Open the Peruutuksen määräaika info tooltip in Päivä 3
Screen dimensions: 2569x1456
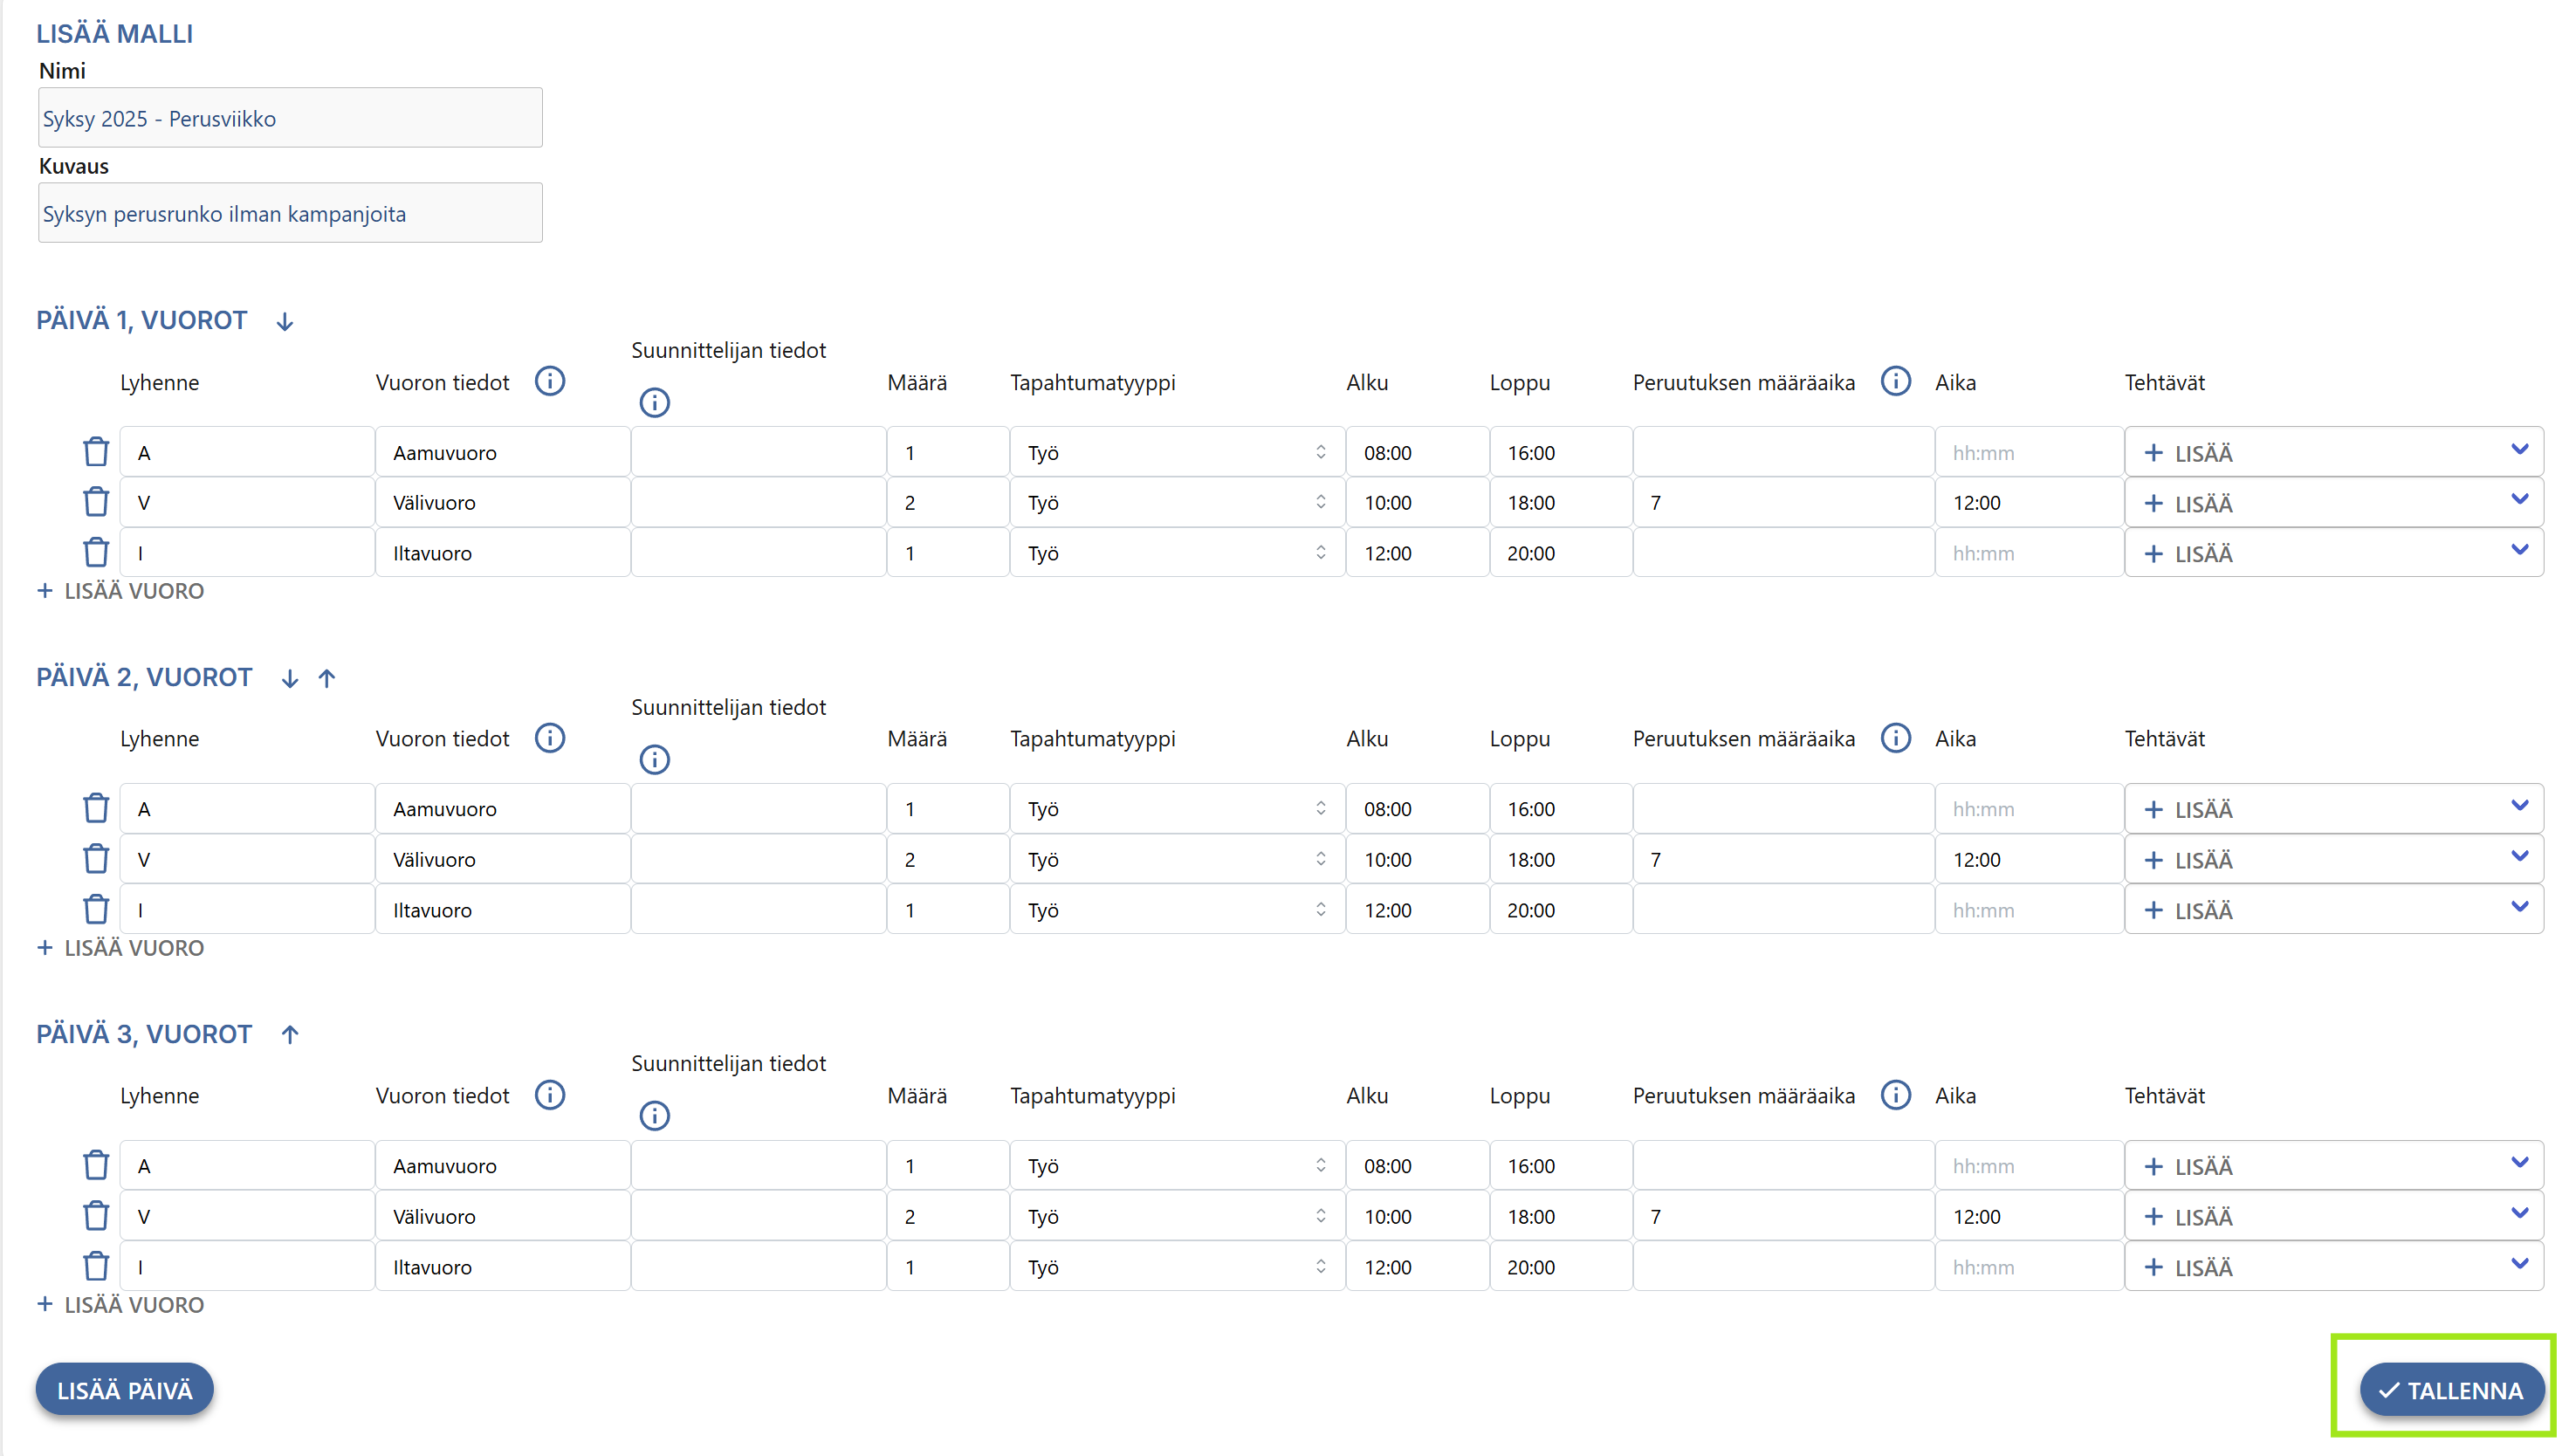tap(1895, 1095)
